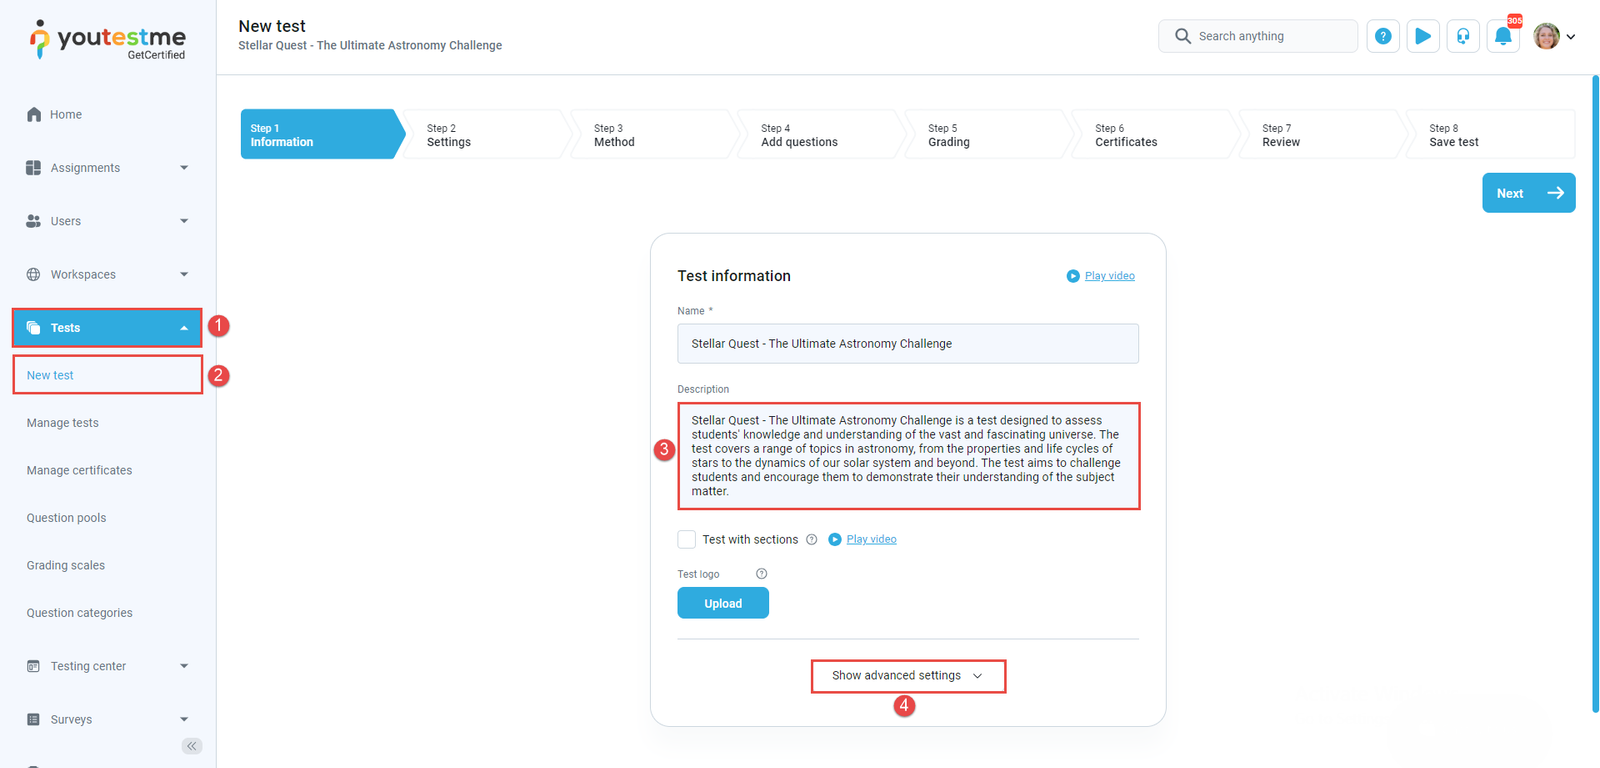1600x768 pixels.
Task: Click into the test Name field
Action: [x=907, y=344]
